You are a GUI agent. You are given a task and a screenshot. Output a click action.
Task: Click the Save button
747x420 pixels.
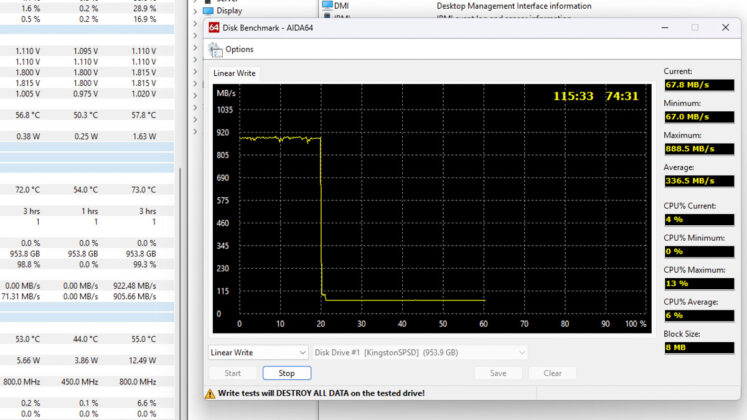click(498, 373)
